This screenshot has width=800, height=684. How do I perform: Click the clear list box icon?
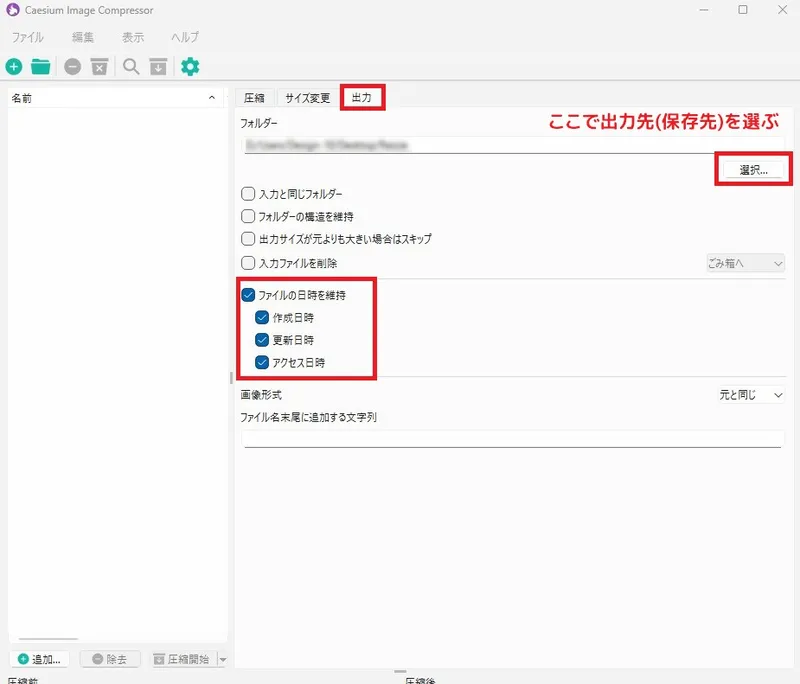click(99, 67)
